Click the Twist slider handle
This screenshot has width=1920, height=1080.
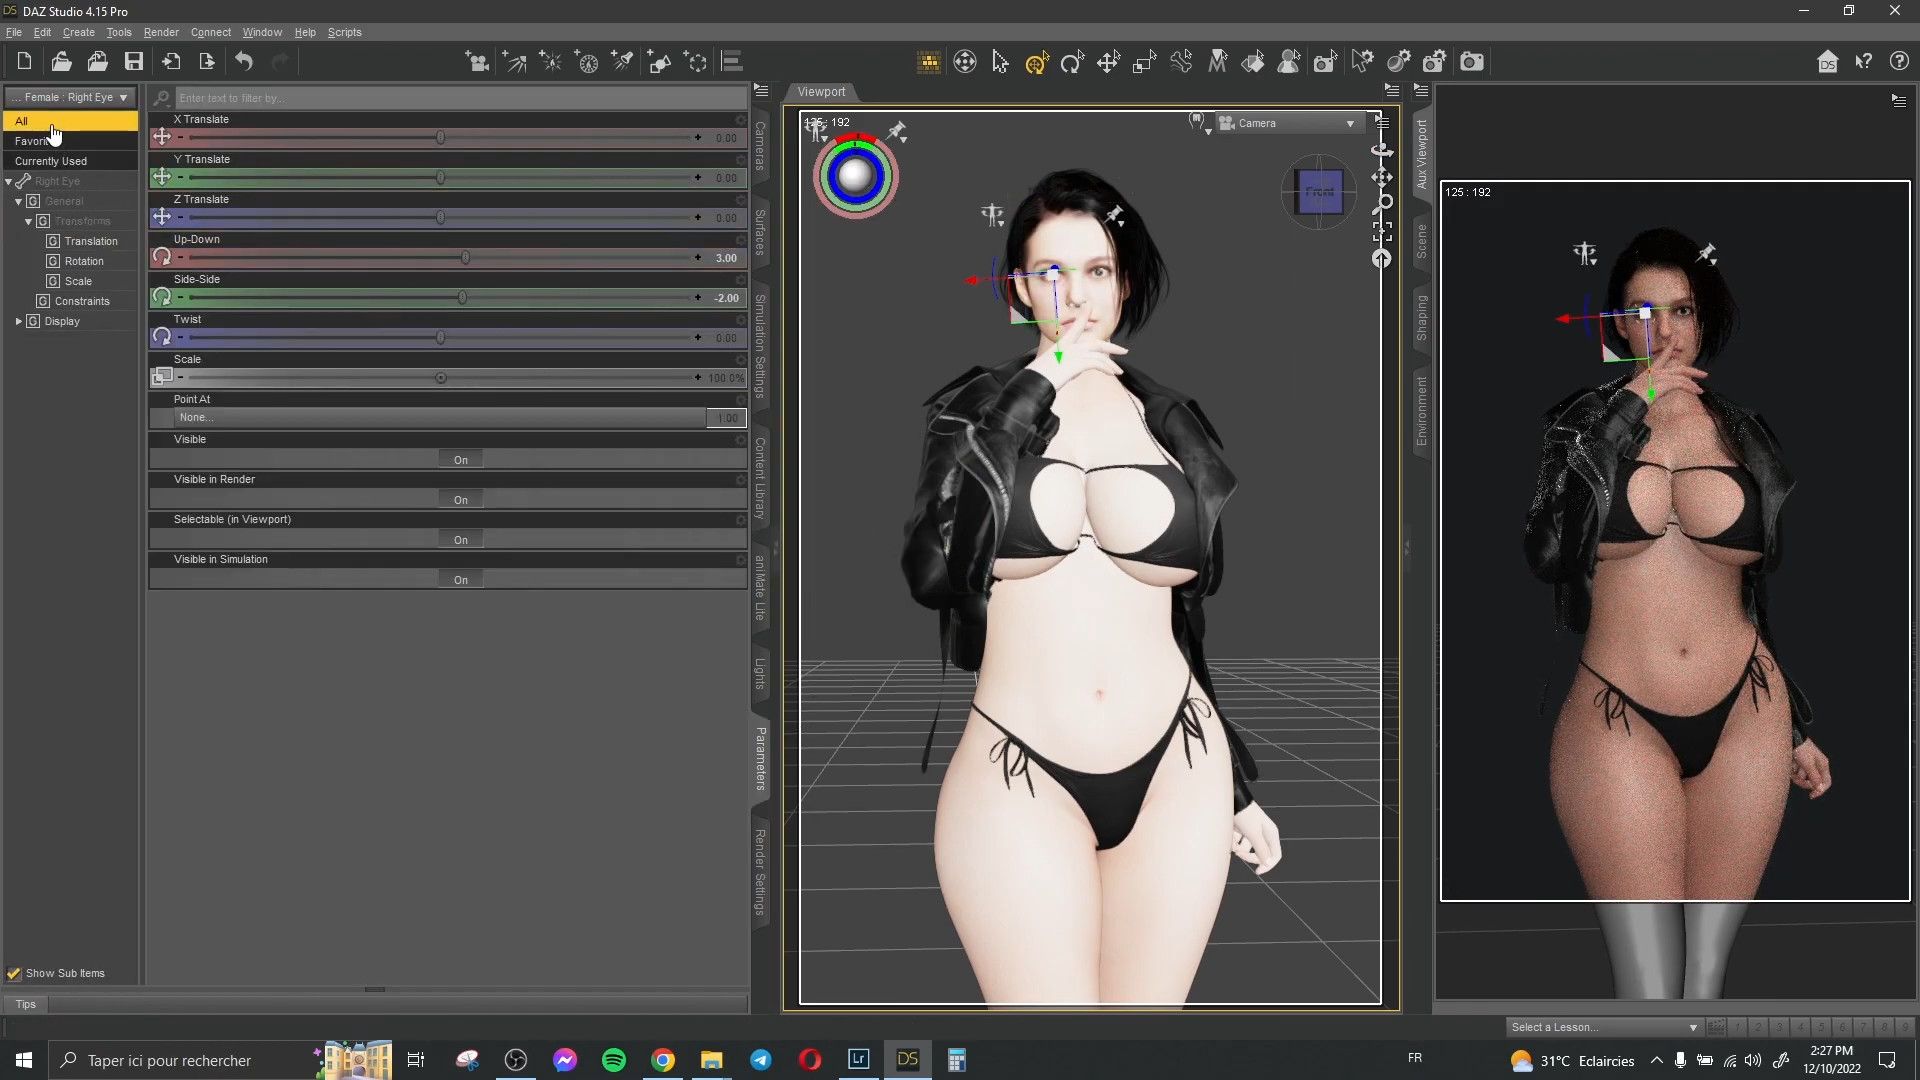[x=440, y=338]
